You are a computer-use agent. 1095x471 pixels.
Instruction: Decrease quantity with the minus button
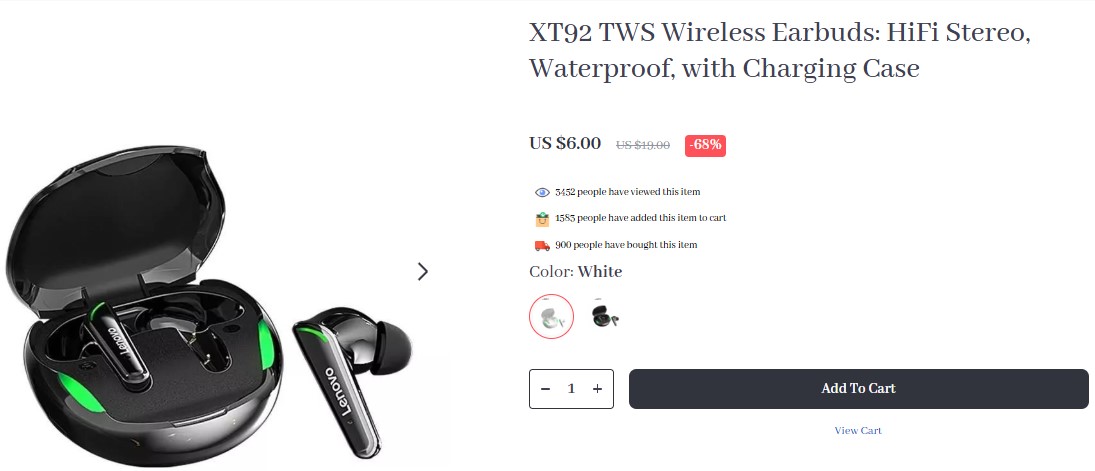click(546, 389)
